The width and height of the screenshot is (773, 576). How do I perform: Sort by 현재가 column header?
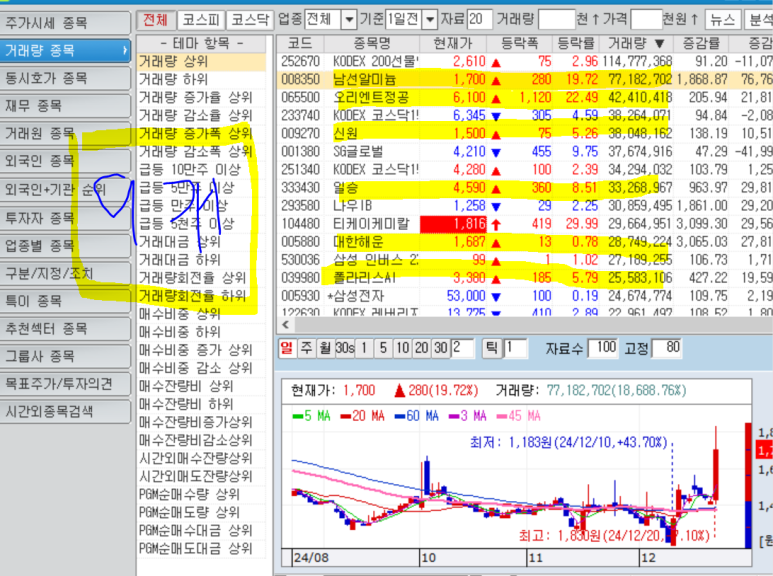point(453,44)
